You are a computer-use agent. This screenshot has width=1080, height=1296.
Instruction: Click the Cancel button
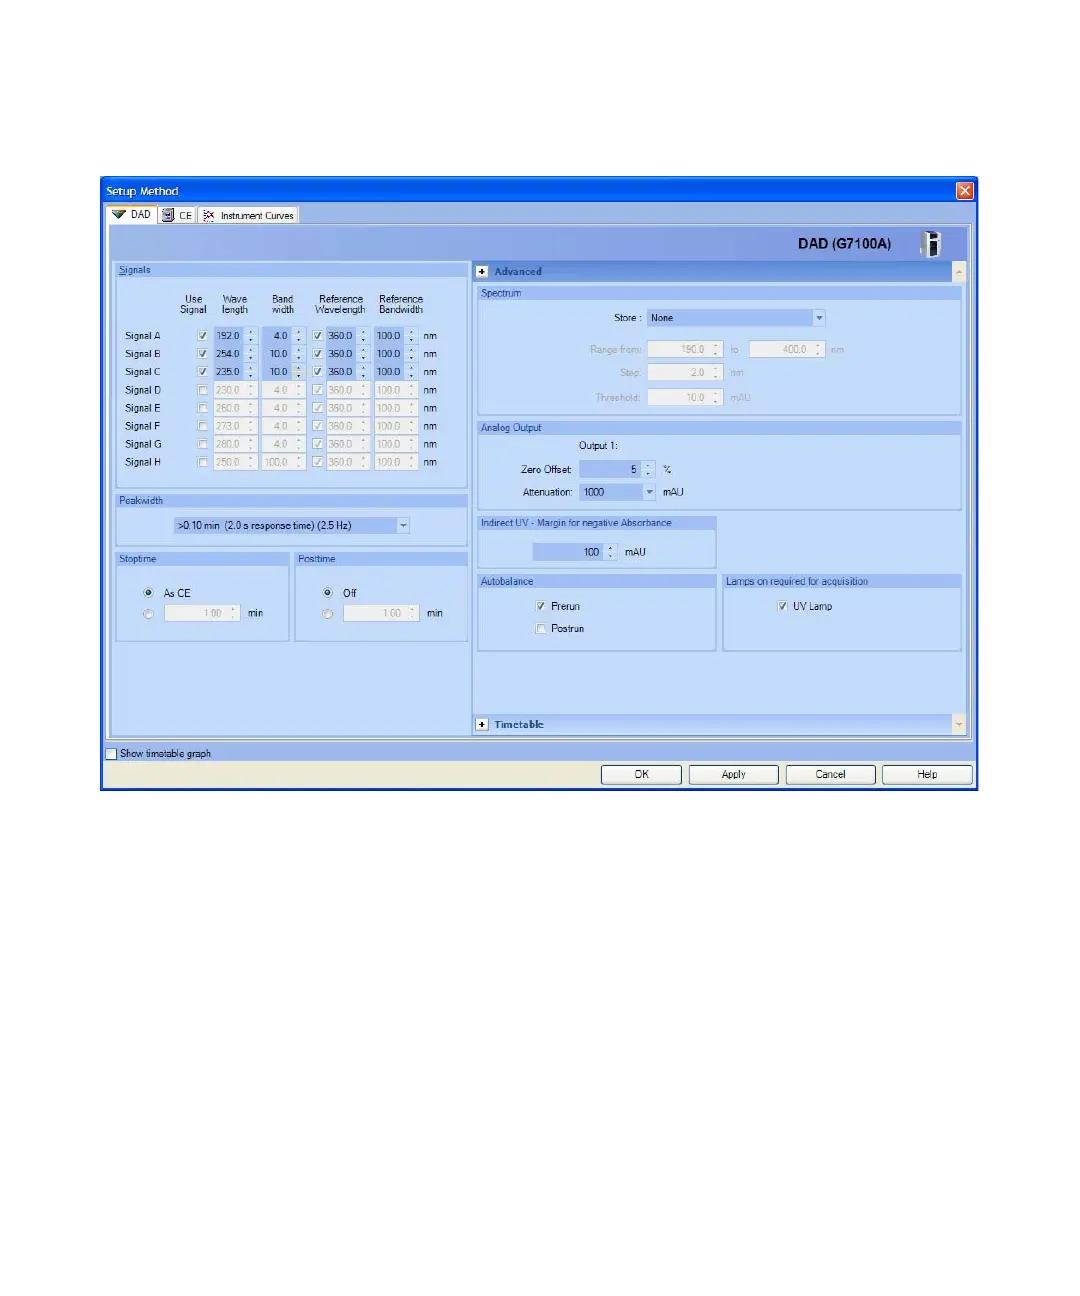831,774
